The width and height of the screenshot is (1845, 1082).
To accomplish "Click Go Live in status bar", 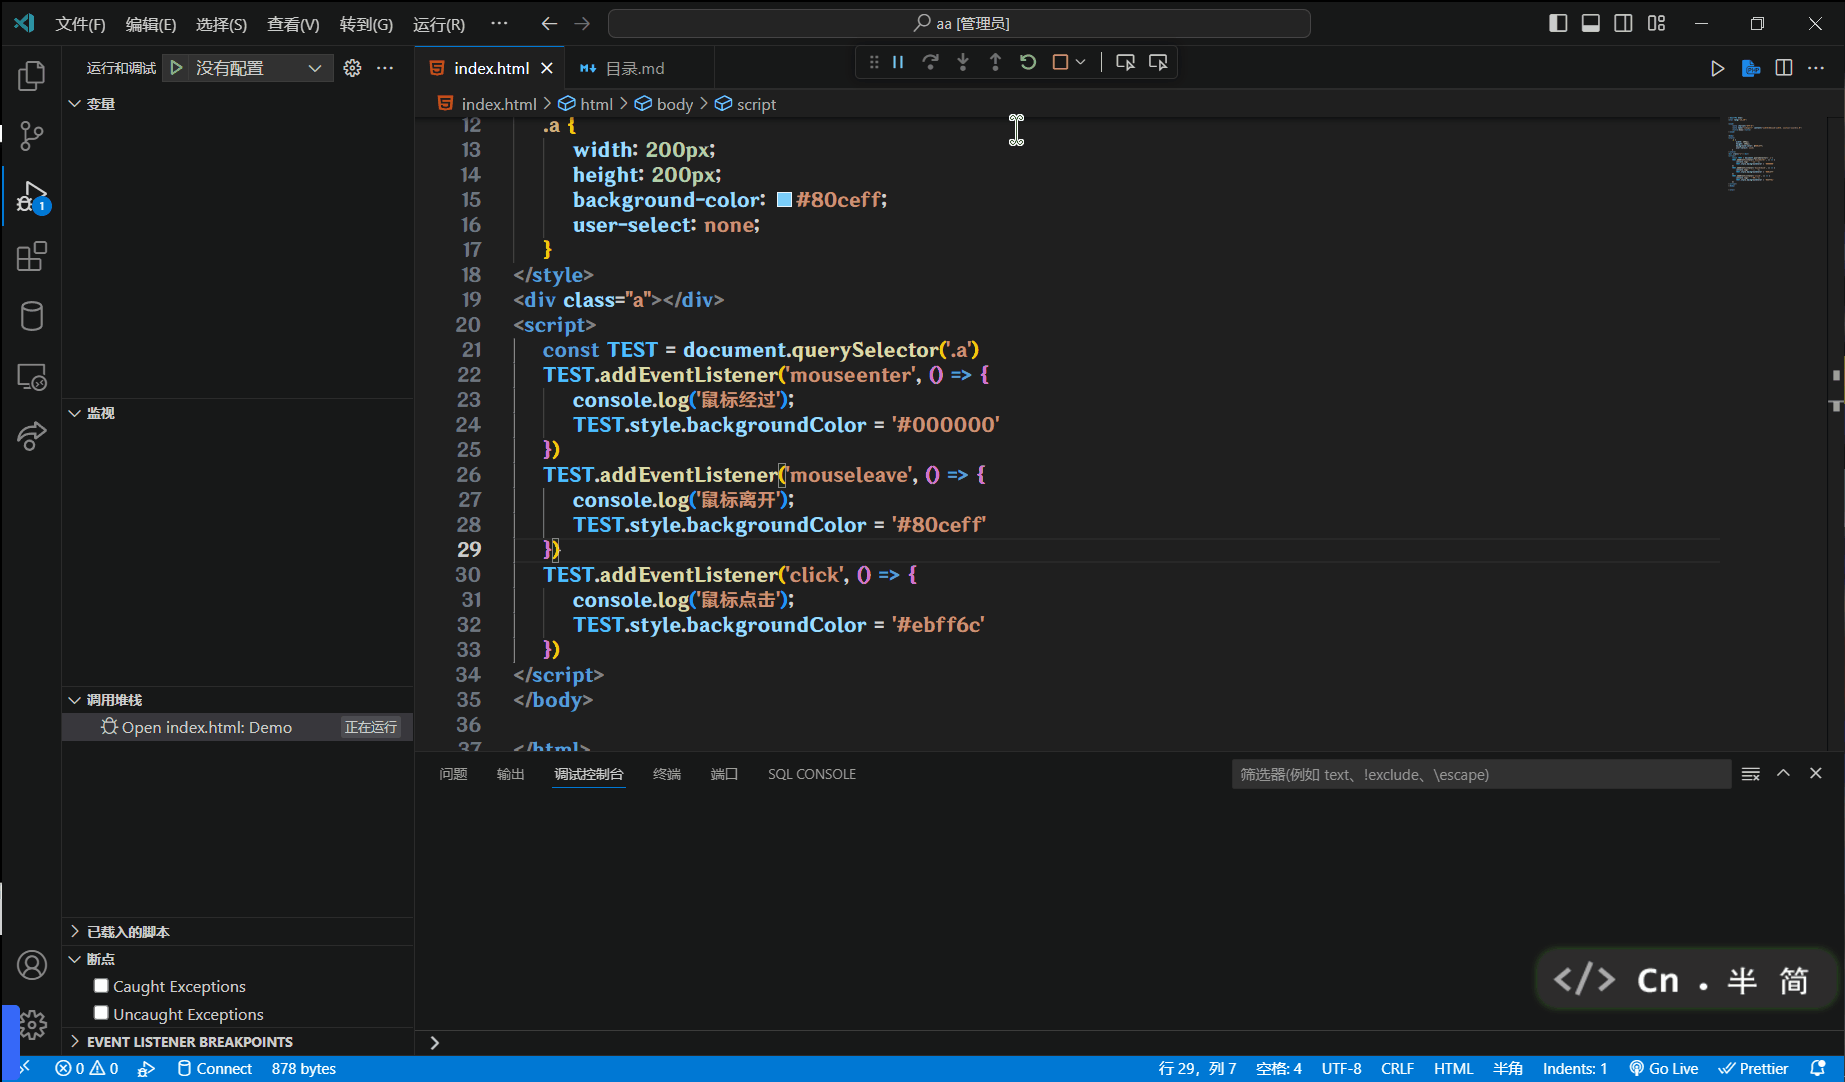I will coord(1664,1068).
